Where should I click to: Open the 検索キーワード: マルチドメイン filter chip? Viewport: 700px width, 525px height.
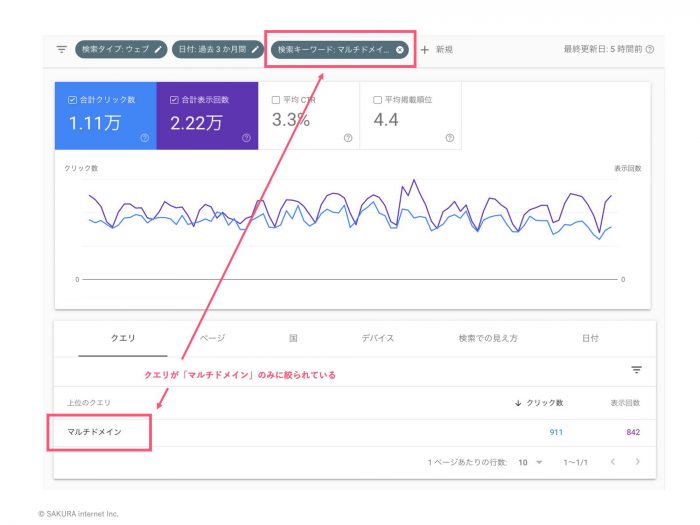tap(340, 50)
